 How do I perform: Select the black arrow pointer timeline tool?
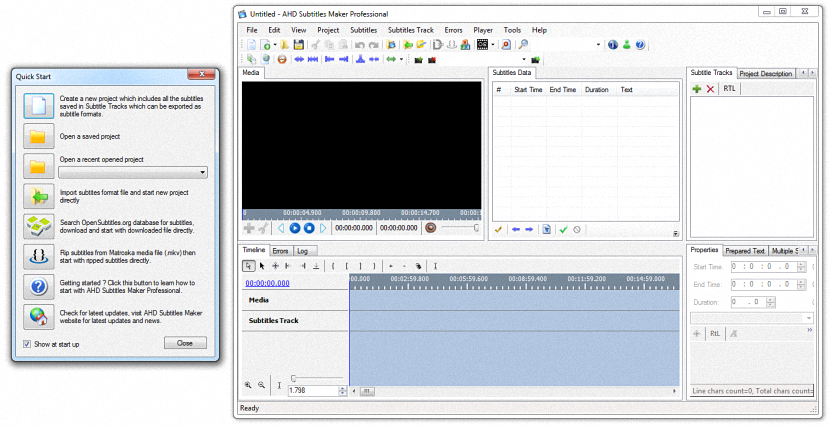coord(261,266)
